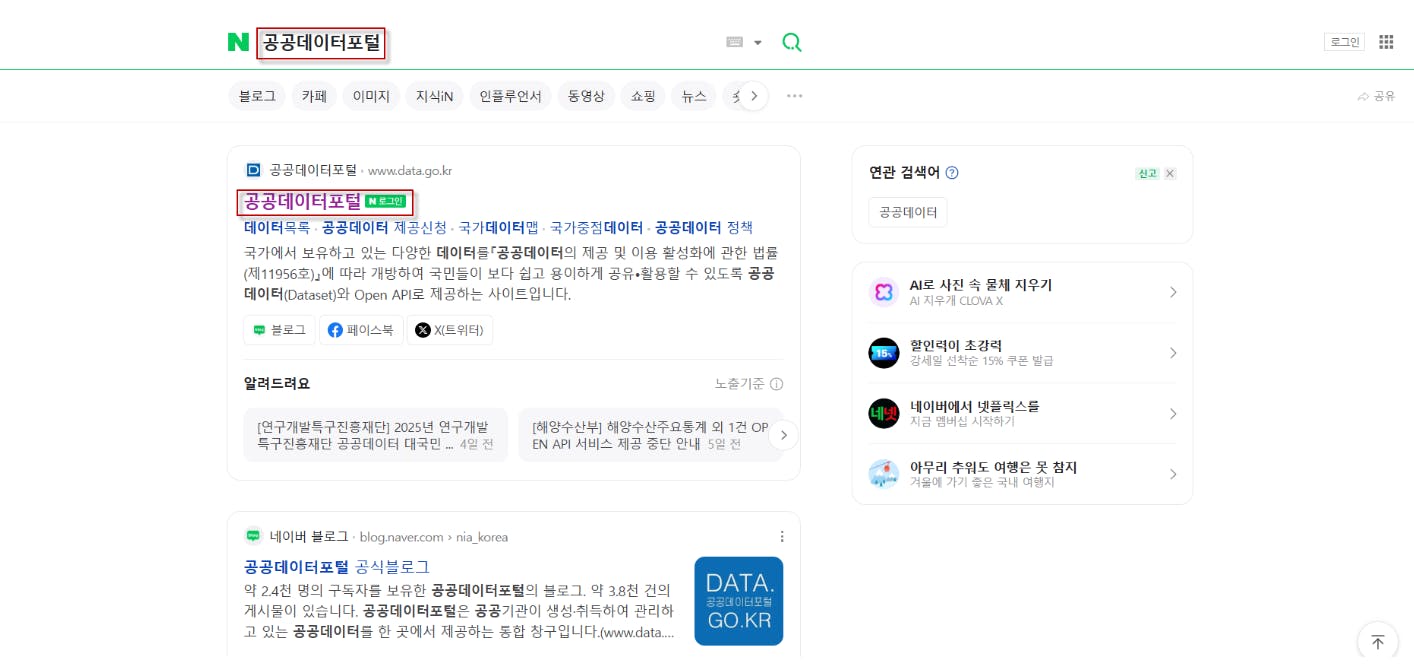Open the 국가중점데이터 sublink
The image size is (1414, 668).
(x=597, y=228)
